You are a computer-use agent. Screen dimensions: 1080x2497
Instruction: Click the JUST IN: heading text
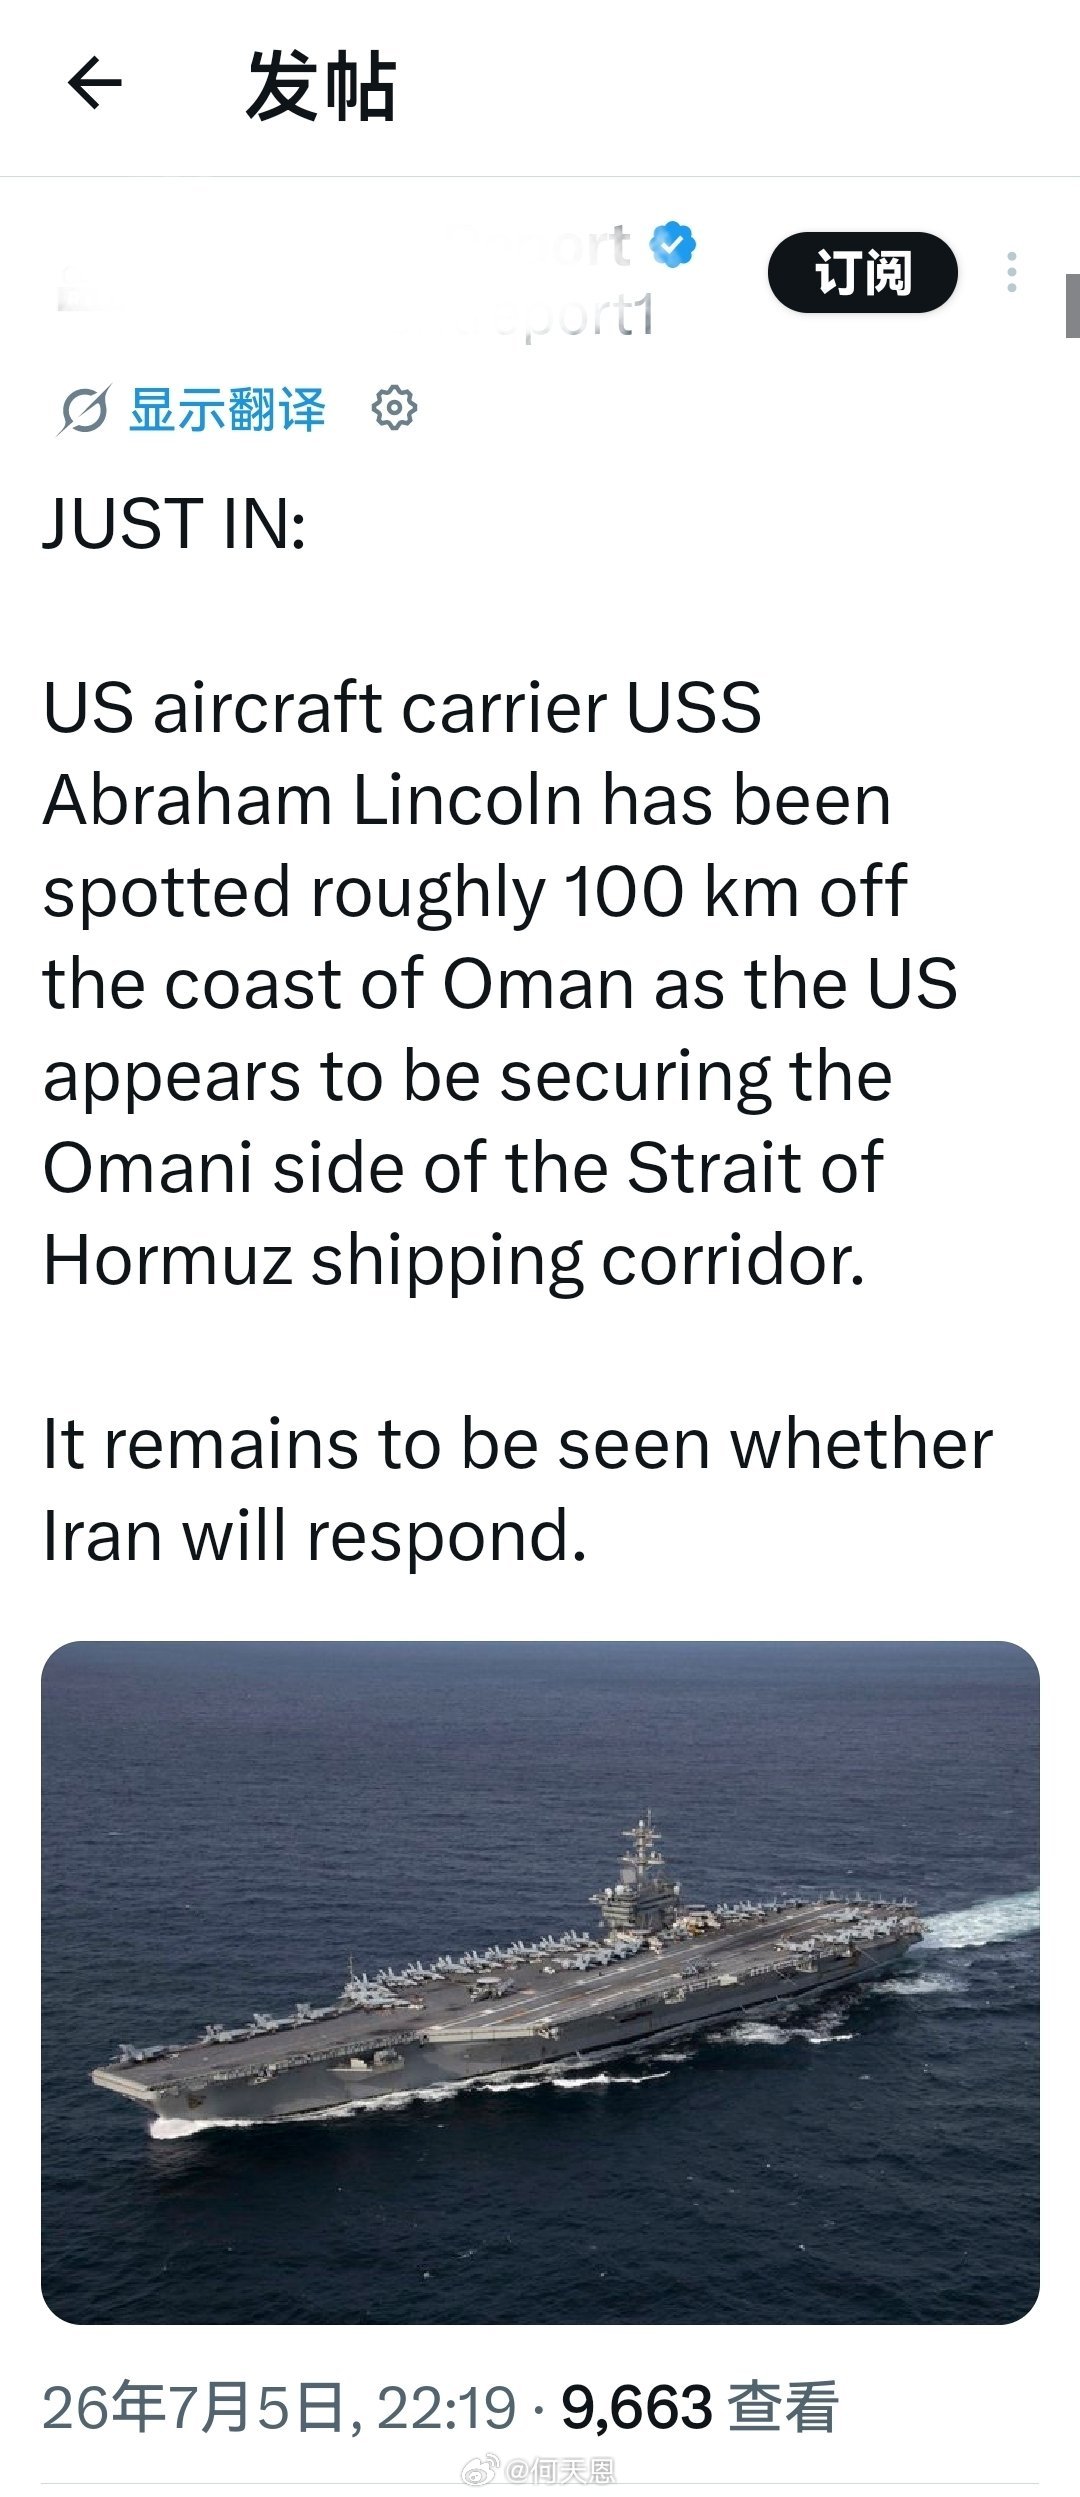[x=174, y=523]
